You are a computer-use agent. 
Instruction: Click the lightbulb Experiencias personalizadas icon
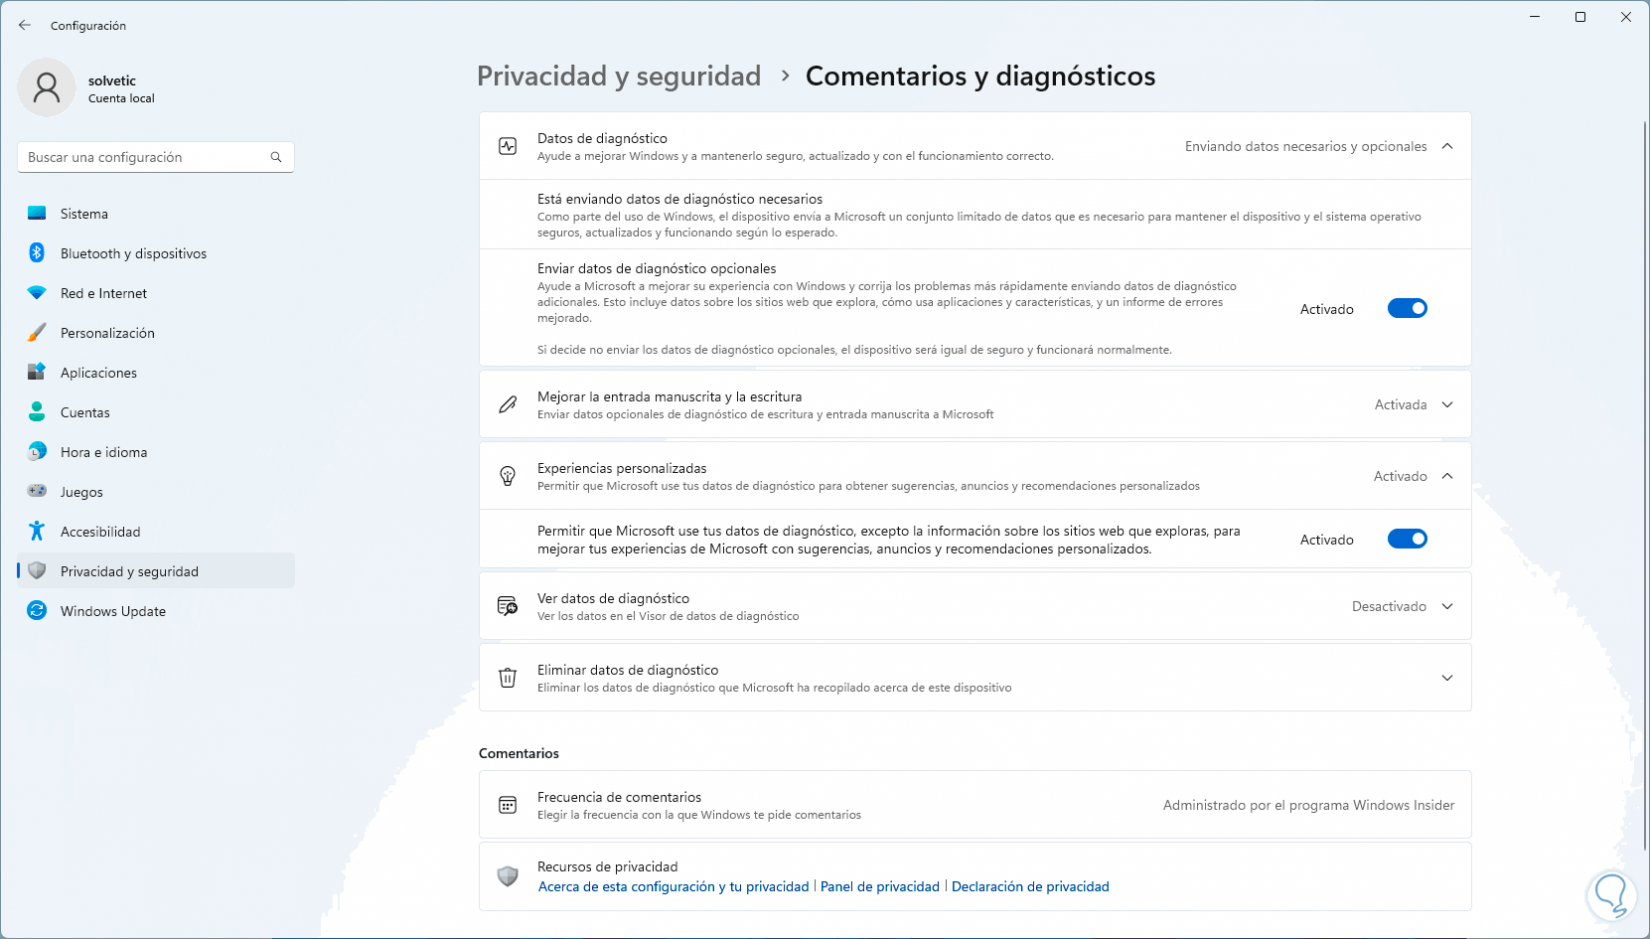coord(508,476)
